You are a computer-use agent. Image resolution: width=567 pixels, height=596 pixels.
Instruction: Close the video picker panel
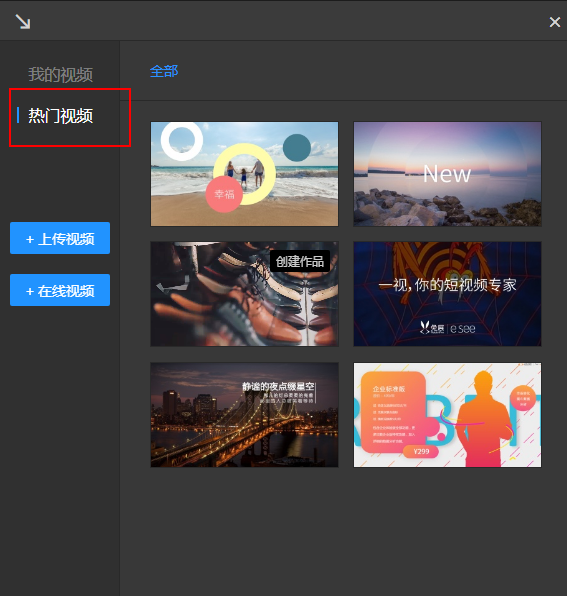(554, 22)
